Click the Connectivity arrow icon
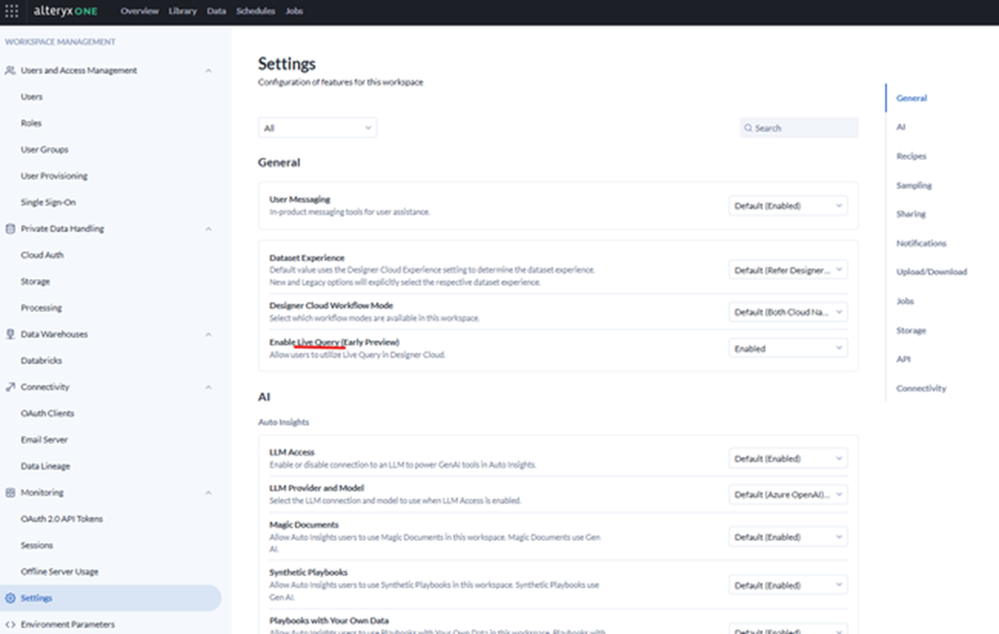This screenshot has height=634, width=999. [10, 387]
